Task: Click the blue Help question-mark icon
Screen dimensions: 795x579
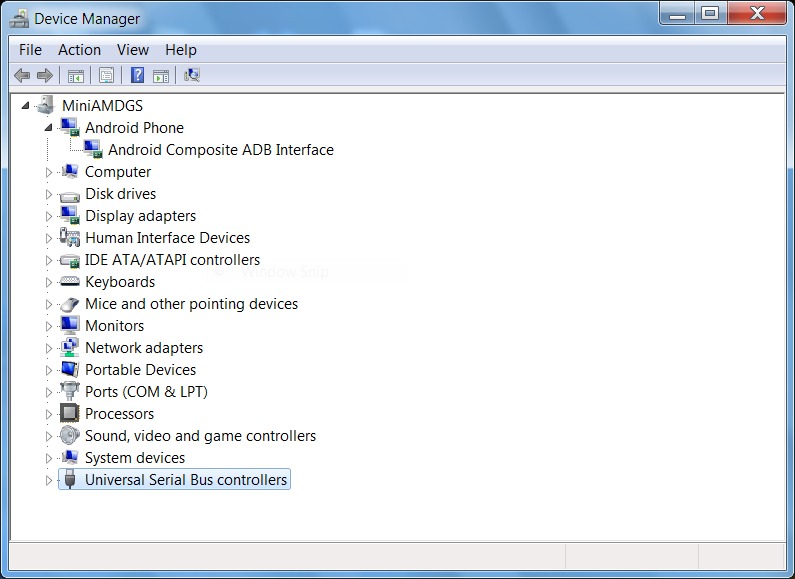Action: (x=137, y=75)
